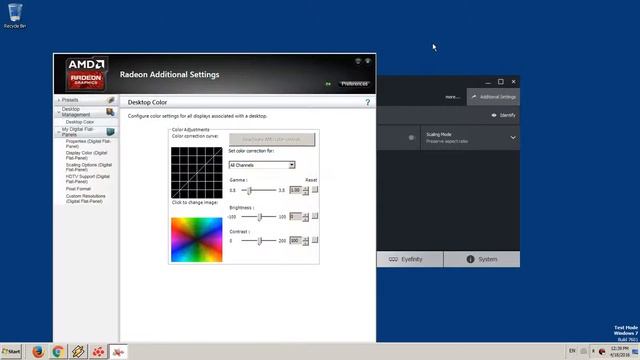The height and width of the screenshot is (360, 640).
Task: Click the eye icon beside Identify
Action: (494, 116)
